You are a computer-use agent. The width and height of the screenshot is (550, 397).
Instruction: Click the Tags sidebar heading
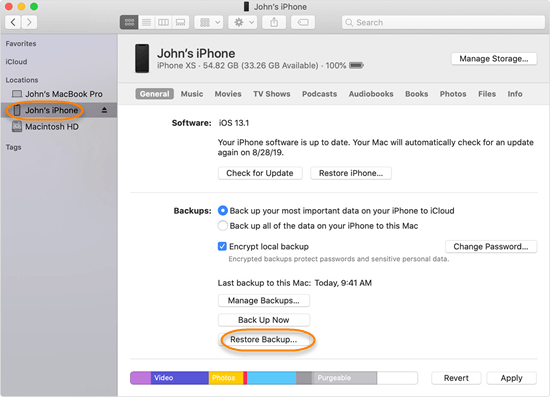13,147
